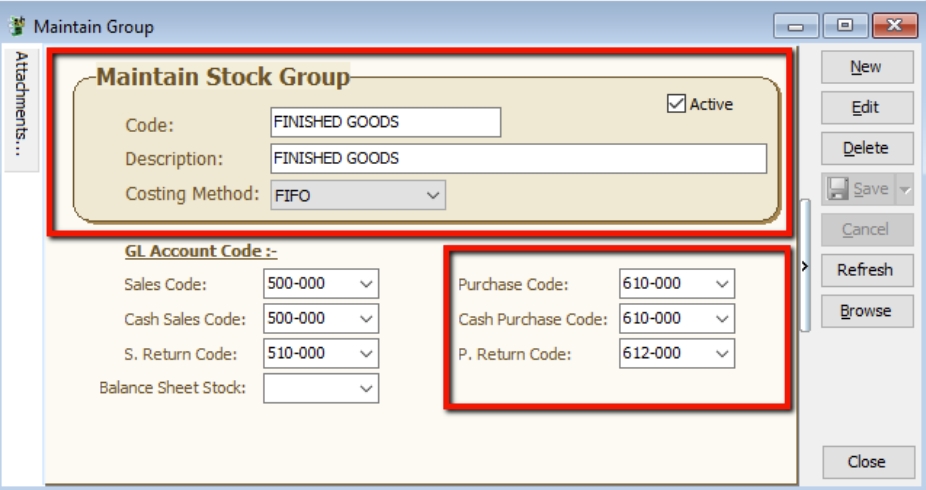Expand the P. Return Code dropdown
Screen dimensions: 926x490
[x=723, y=352]
